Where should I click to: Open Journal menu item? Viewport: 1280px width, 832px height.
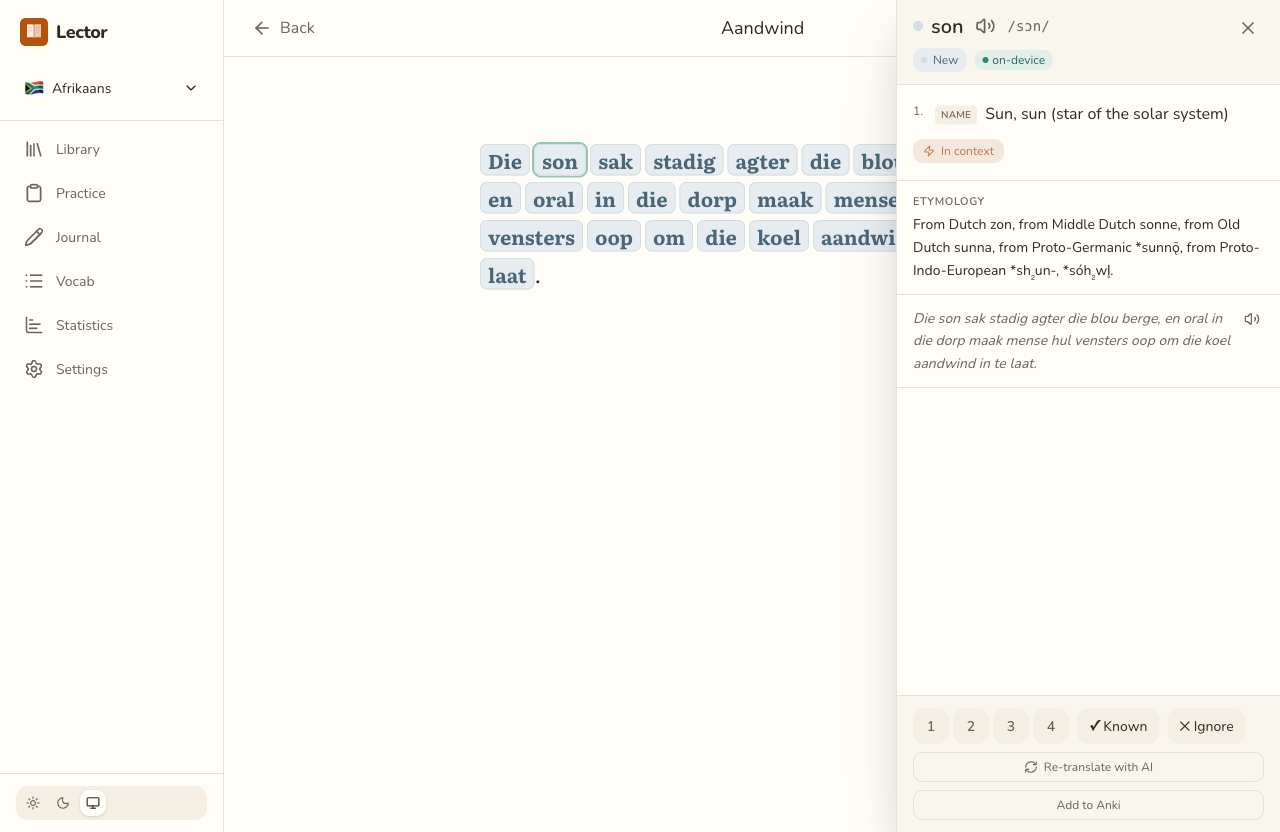(112, 237)
